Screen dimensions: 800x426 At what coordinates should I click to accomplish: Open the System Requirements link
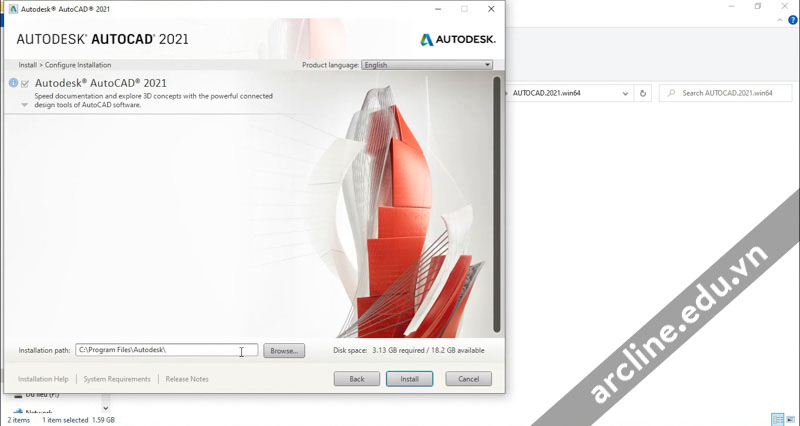117,379
